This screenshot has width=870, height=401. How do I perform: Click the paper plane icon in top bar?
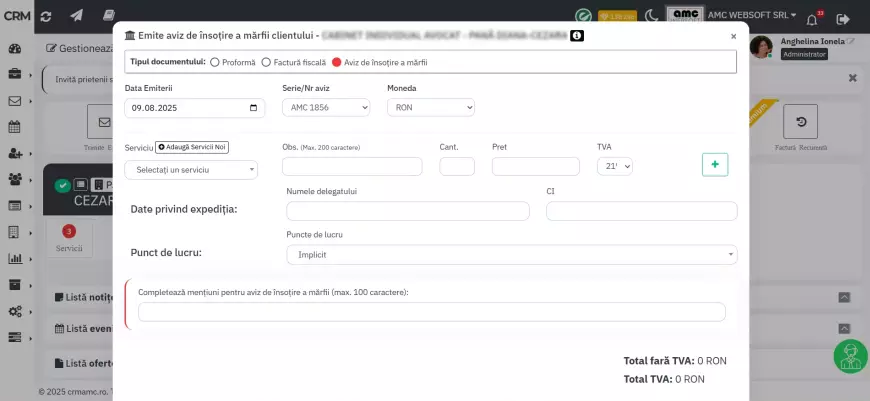tap(78, 17)
